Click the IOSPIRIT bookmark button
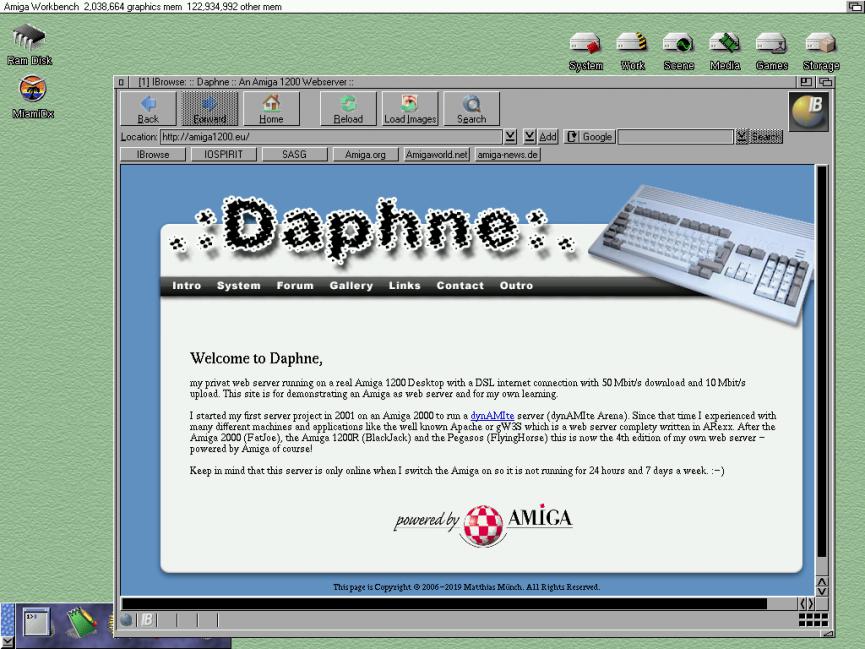This screenshot has height=649, width=865. point(224,155)
